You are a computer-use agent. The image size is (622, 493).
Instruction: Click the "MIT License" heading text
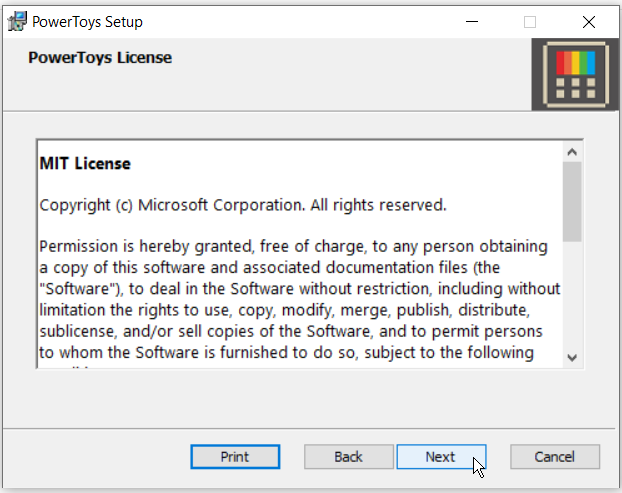pos(85,163)
